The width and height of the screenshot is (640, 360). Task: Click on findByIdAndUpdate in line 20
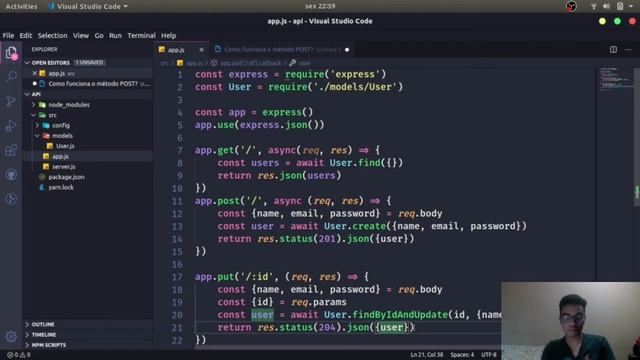coord(400,315)
